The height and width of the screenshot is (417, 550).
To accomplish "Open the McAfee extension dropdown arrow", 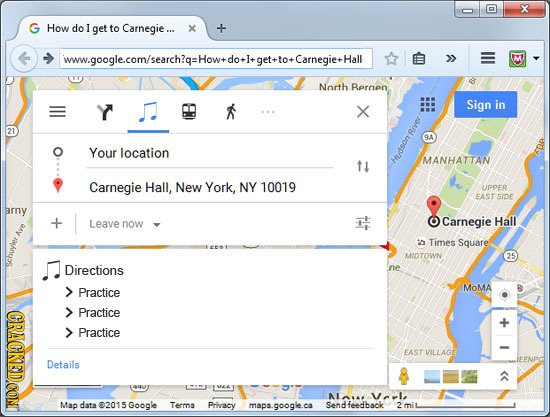I will click(536, 58).
